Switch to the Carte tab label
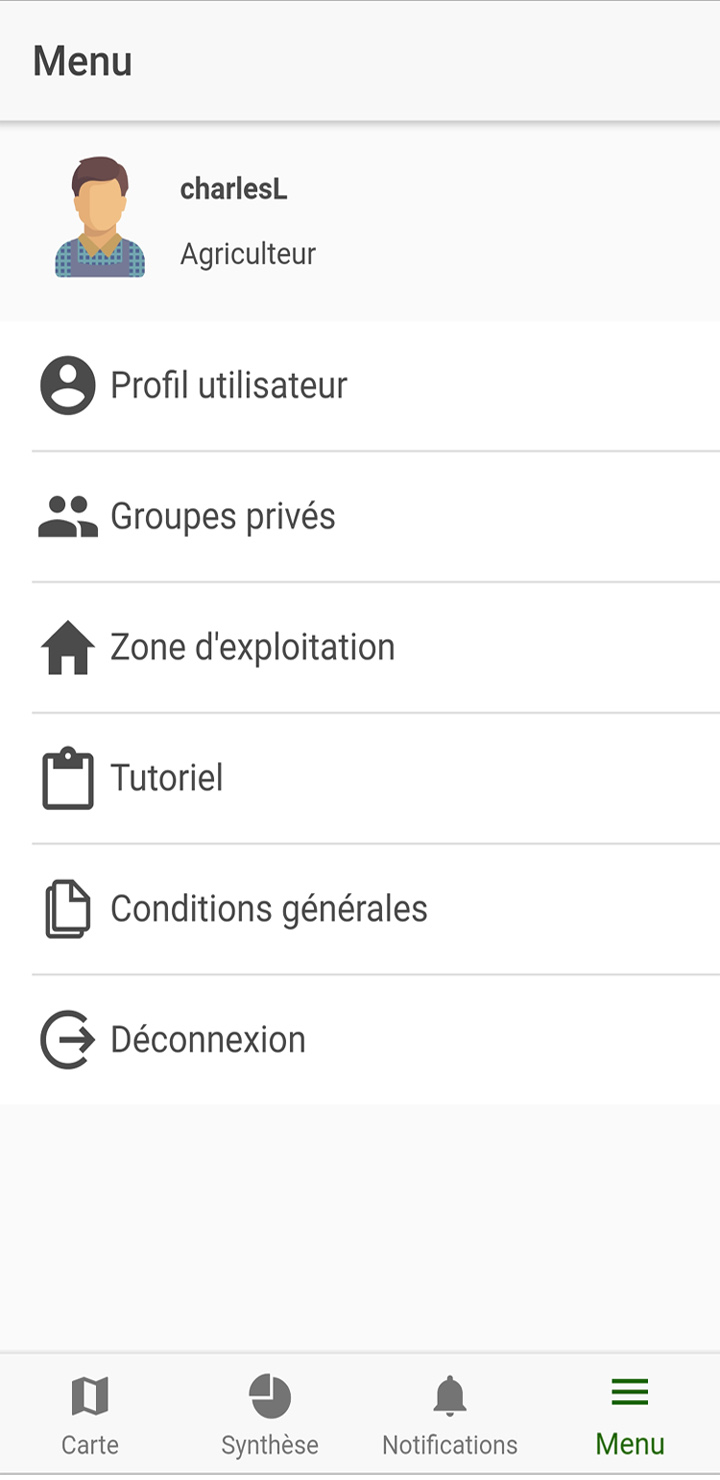 click(x=90, y=1445)
